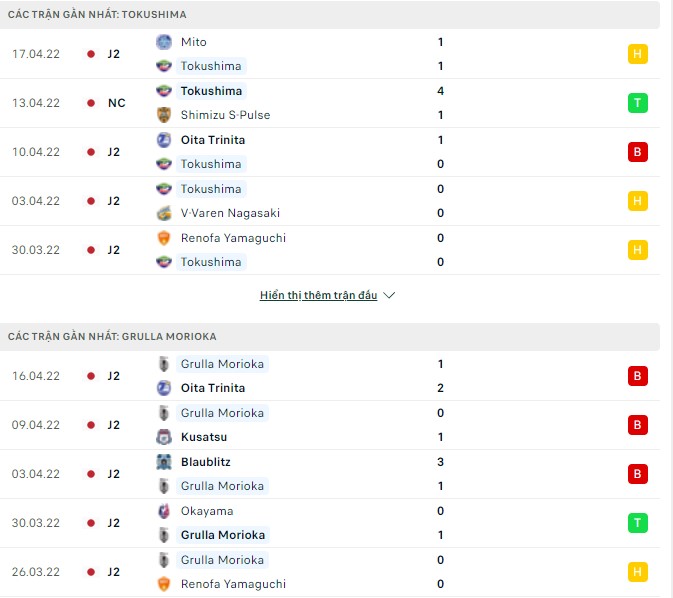This screenshot has height=598, width=673.
Task: Click the yellow H badge on 17.04.22 match
Action: pos(638,54)
